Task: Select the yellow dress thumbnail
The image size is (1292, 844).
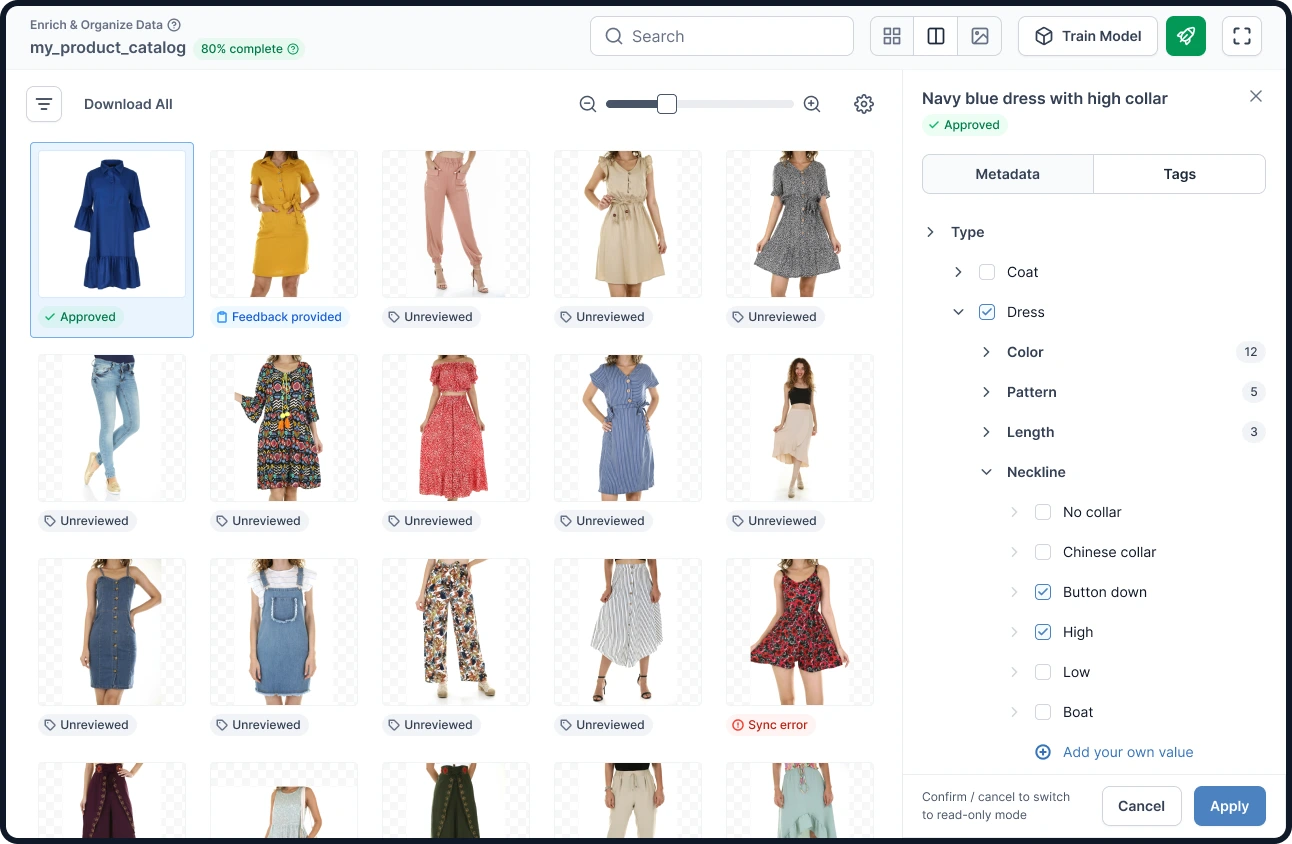Action: pyautogui.click(x=284, y=224)
